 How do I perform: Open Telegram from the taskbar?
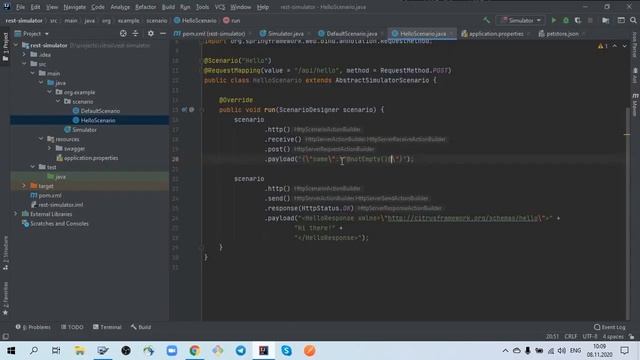coord(241,351)
